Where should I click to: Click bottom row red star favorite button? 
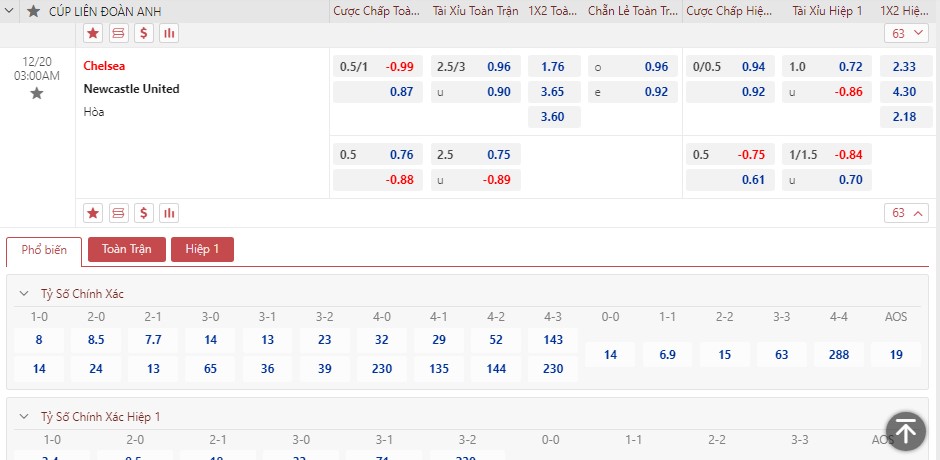[93, 213]
